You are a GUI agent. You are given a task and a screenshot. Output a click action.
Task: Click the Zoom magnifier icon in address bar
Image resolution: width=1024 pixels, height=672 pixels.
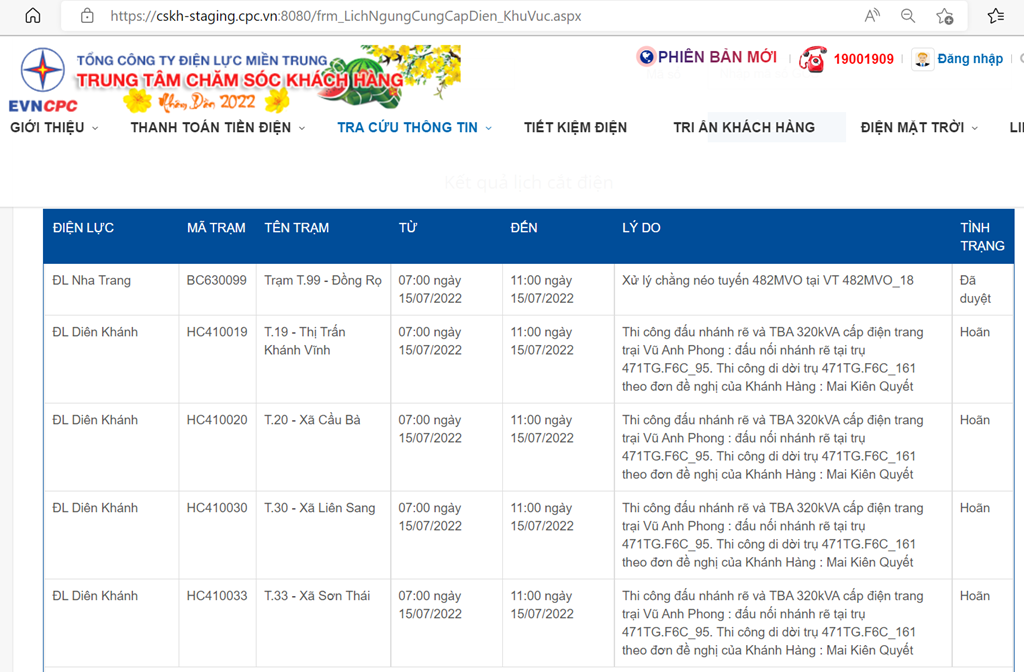coord(908,16)
